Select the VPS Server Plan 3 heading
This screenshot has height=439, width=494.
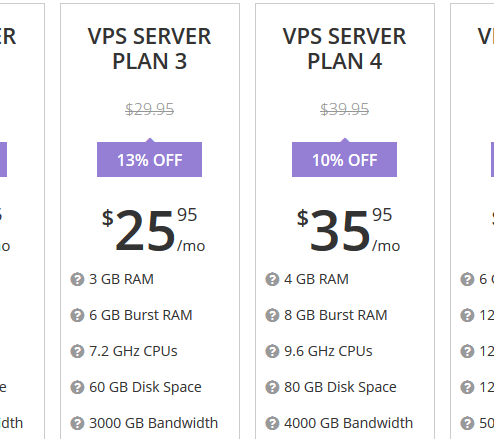(x=149, y=49)
